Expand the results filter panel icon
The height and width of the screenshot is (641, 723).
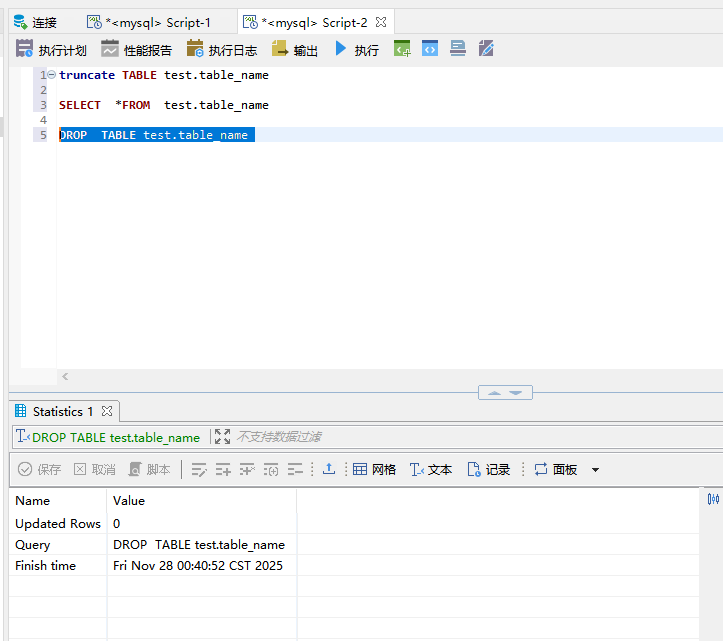point(222,437)
